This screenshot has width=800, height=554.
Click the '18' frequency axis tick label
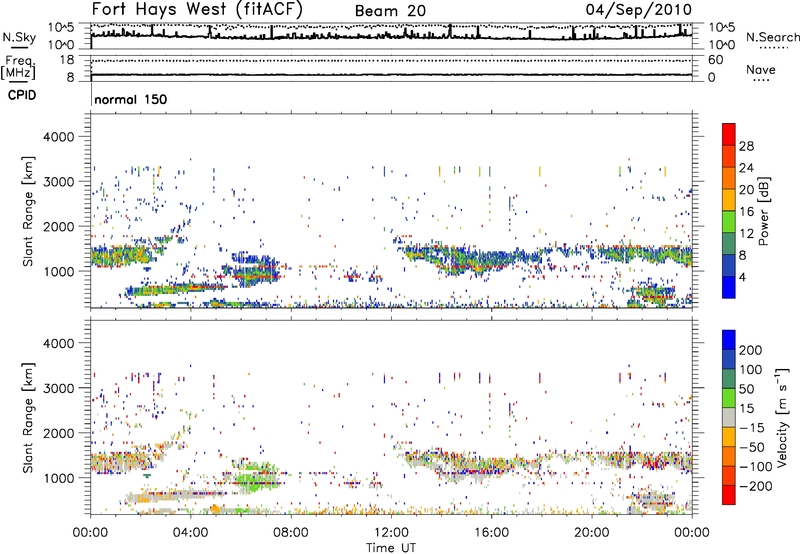pos(67,60)
